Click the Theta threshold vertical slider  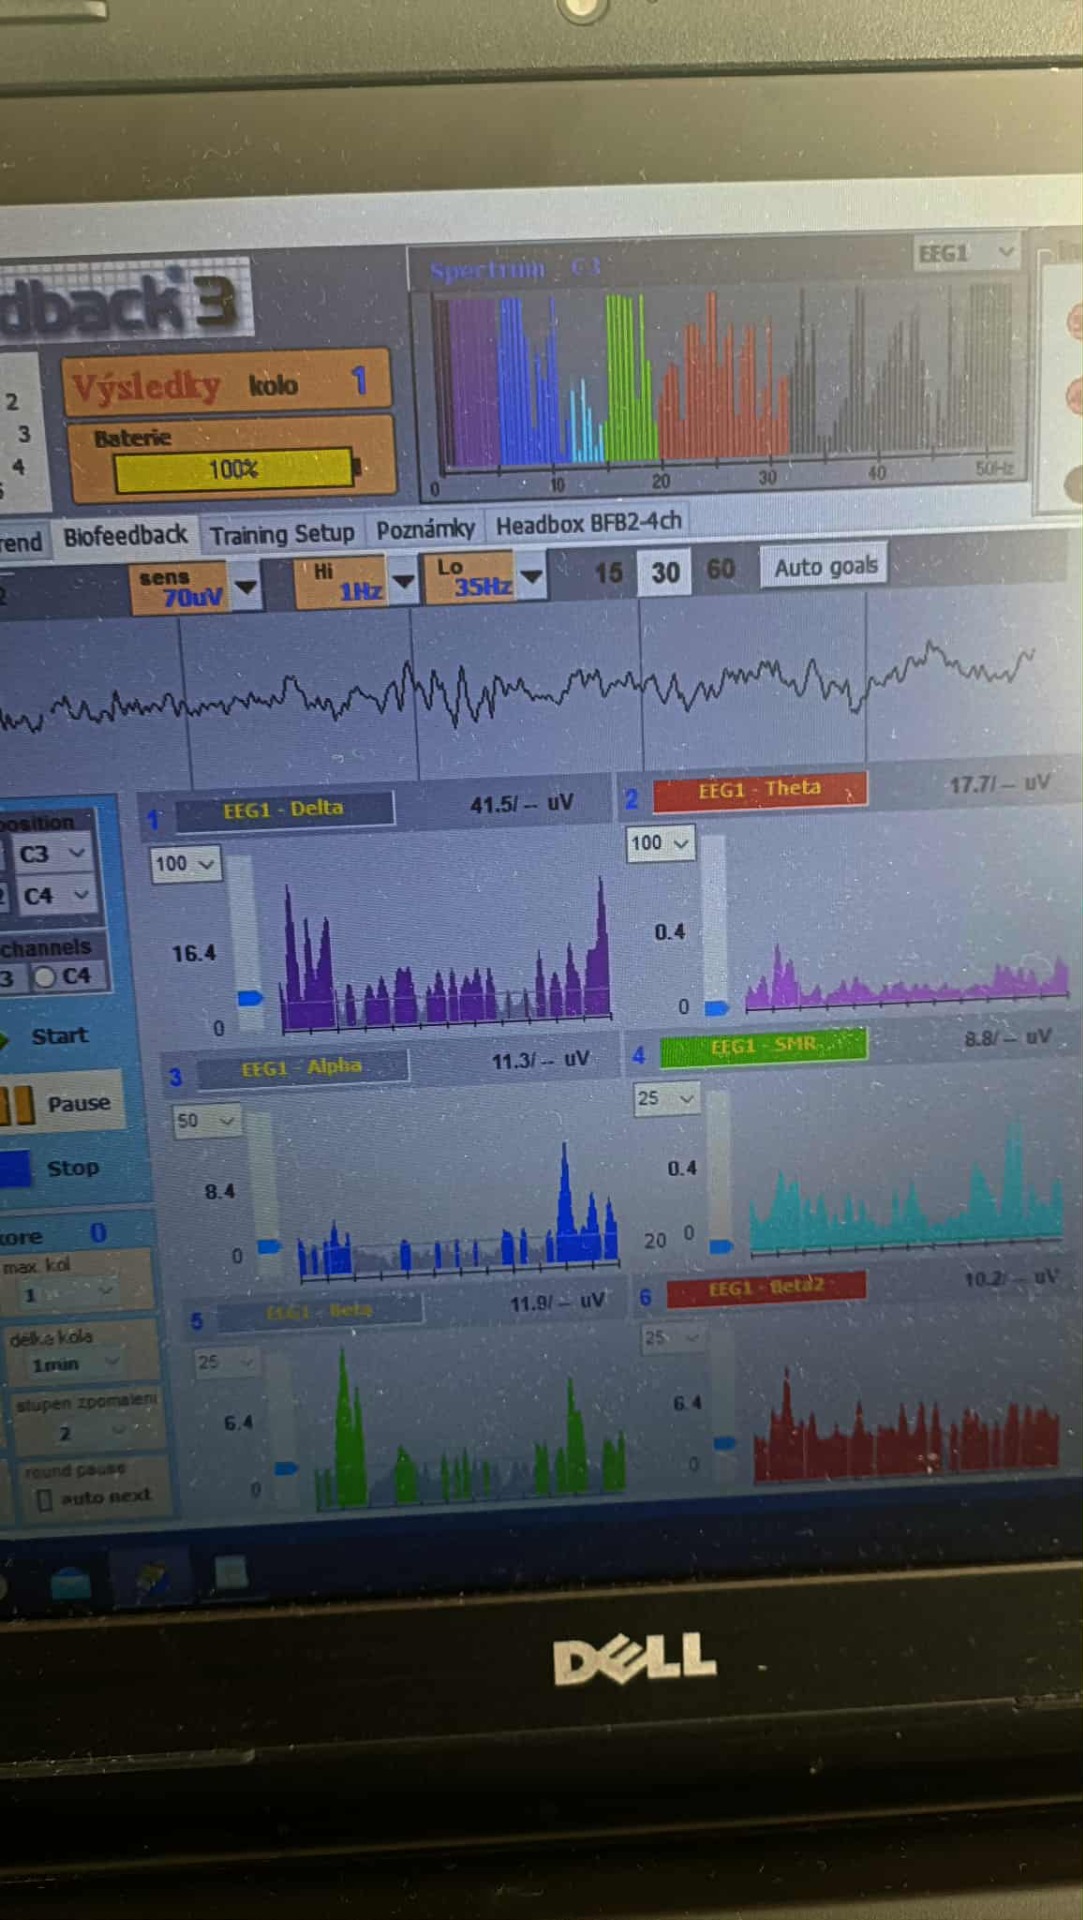tap(714, 920)
